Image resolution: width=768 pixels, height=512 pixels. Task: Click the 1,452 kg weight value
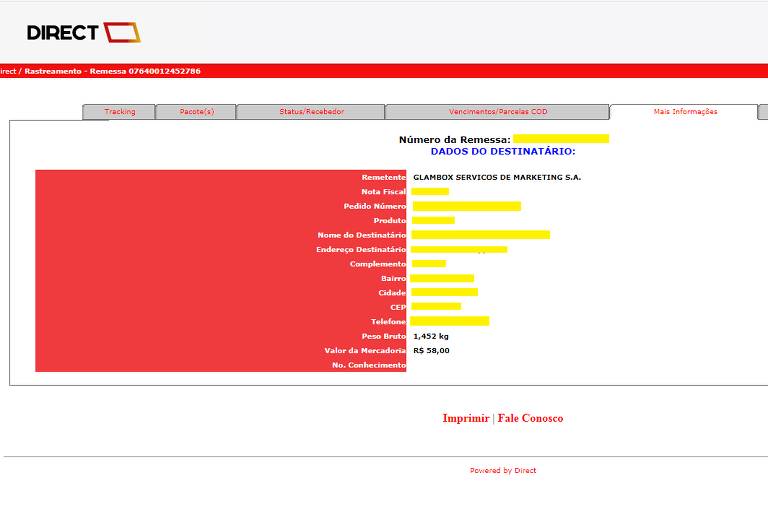[431, 336]
